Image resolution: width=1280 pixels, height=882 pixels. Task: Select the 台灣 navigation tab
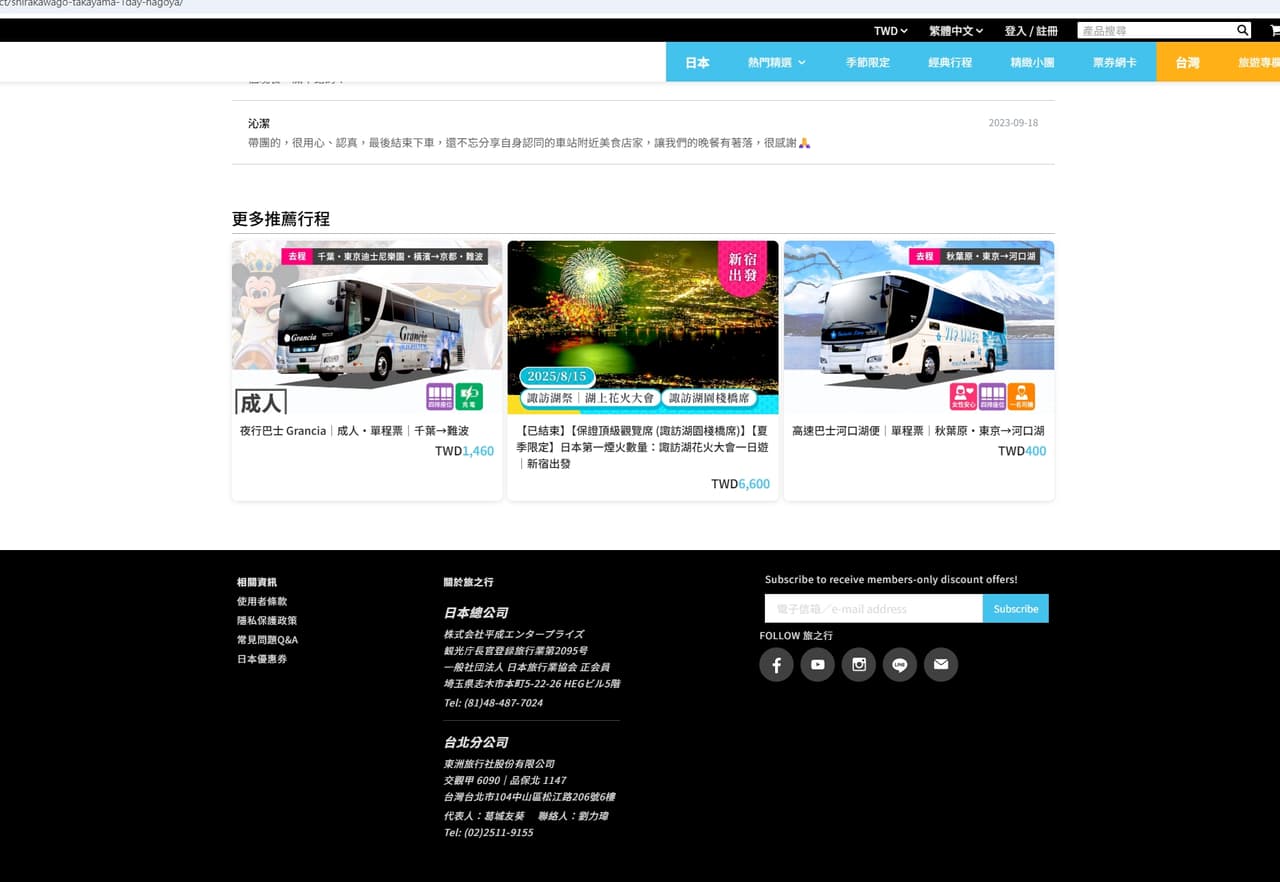[x=1187, y=62]
